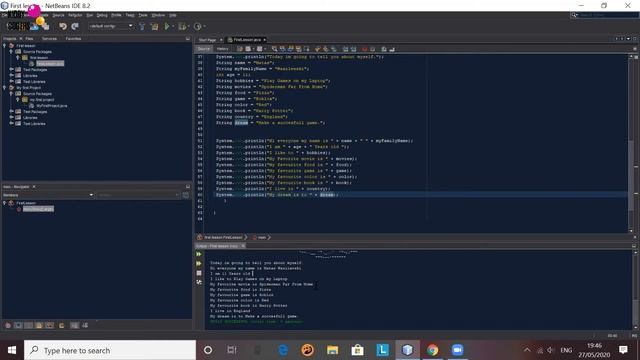Viewport: 640px width, 360px height.
Task: Open NetBeans icon on Windows taskbar
Action: click(407, 350)
